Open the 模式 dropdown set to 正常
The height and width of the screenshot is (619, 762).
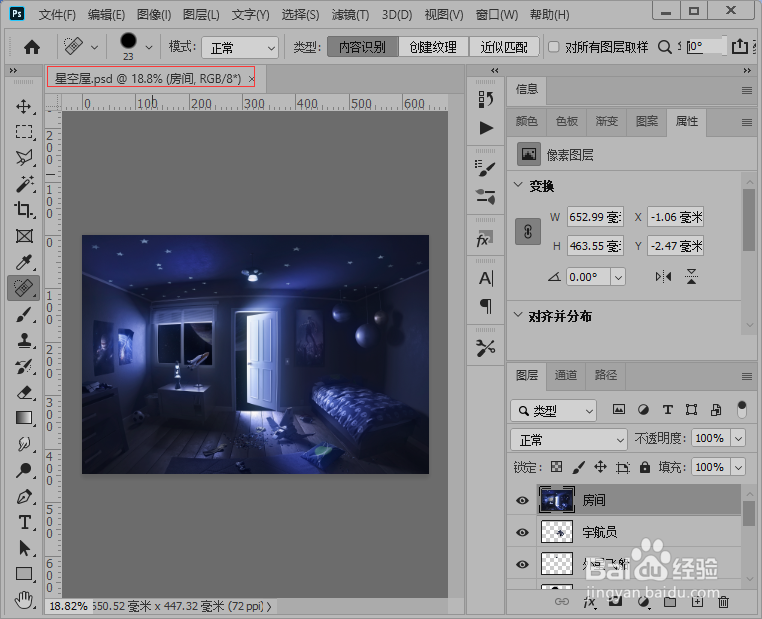click(x=240, y=48)
